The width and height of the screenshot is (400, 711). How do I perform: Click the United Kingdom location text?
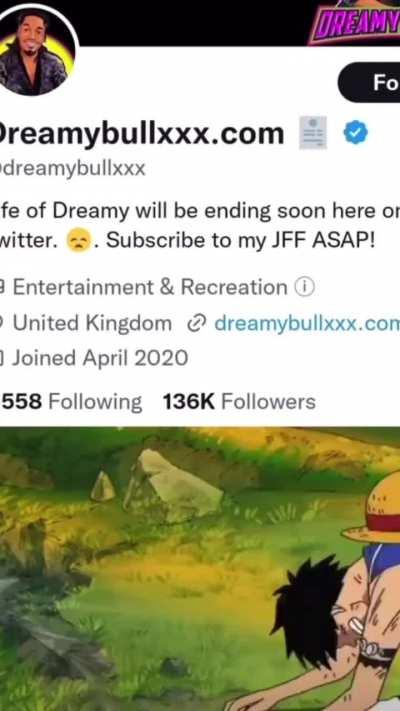click(x=92, y=323)
